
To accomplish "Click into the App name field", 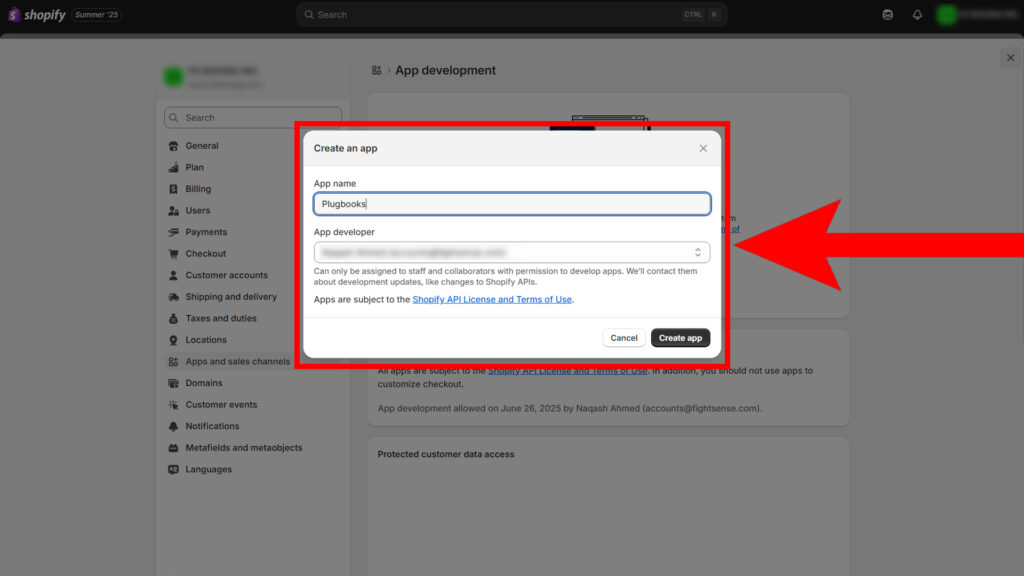I will click(x=512, y=204).
